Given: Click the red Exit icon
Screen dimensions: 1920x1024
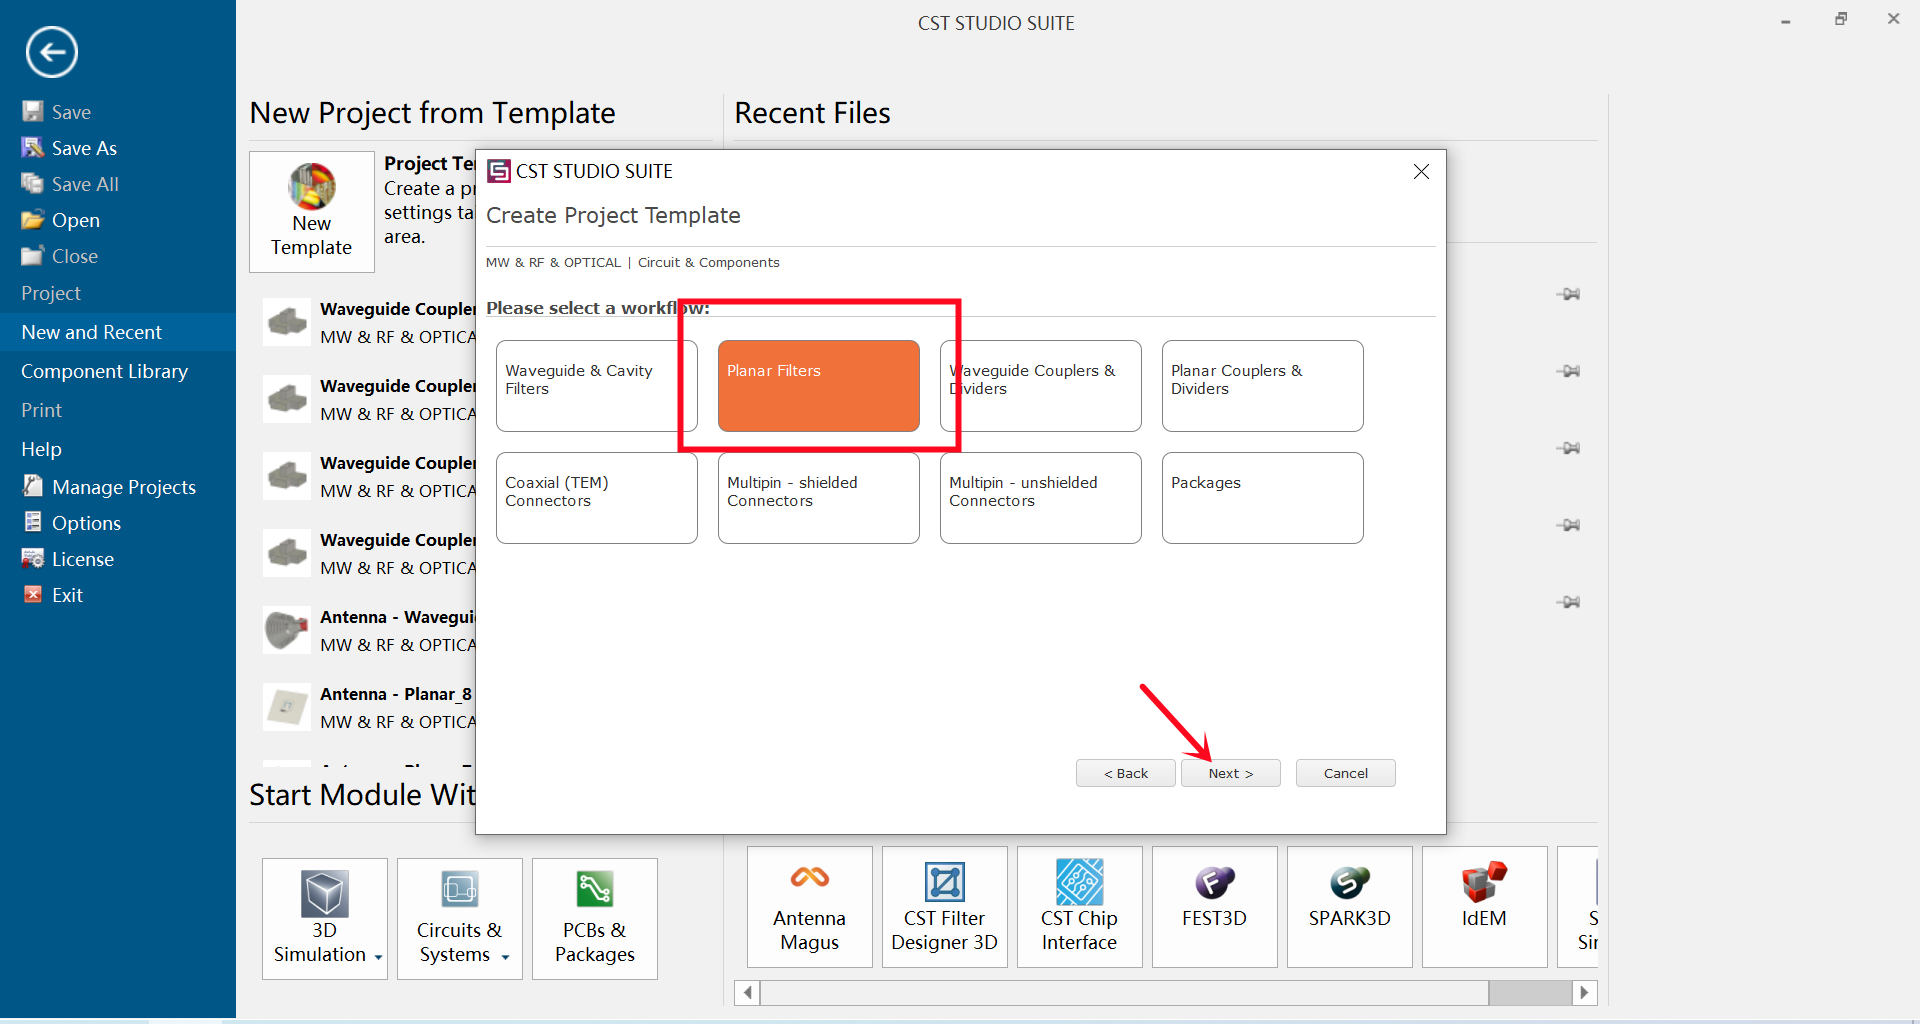Looking at the screenshot, I should [33, 594].
